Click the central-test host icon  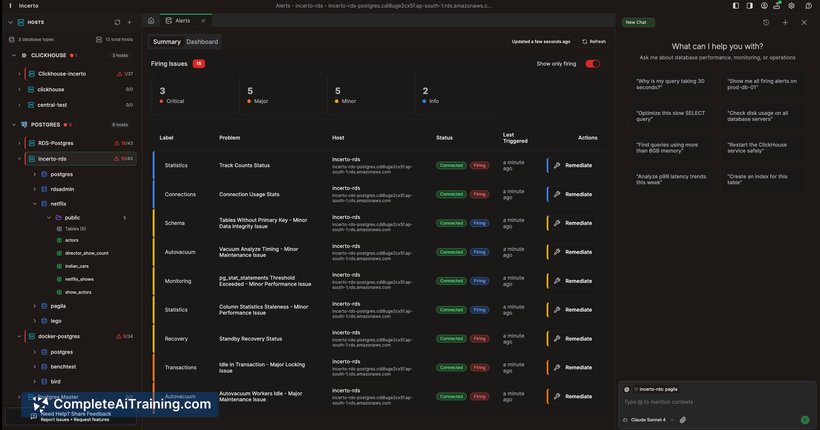[31, 105]
